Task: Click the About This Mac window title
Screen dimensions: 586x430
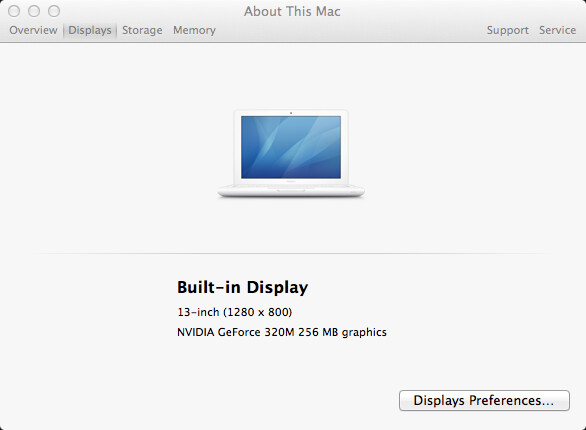Action: [292, 12]
